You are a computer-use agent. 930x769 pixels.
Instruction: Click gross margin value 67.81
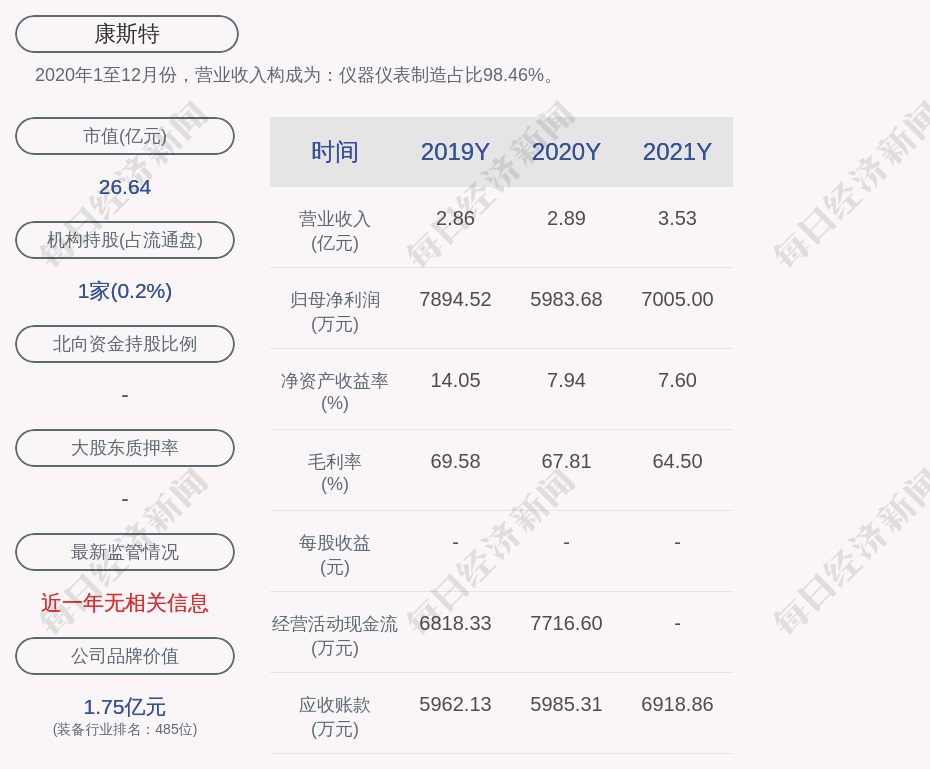point(566,461)
